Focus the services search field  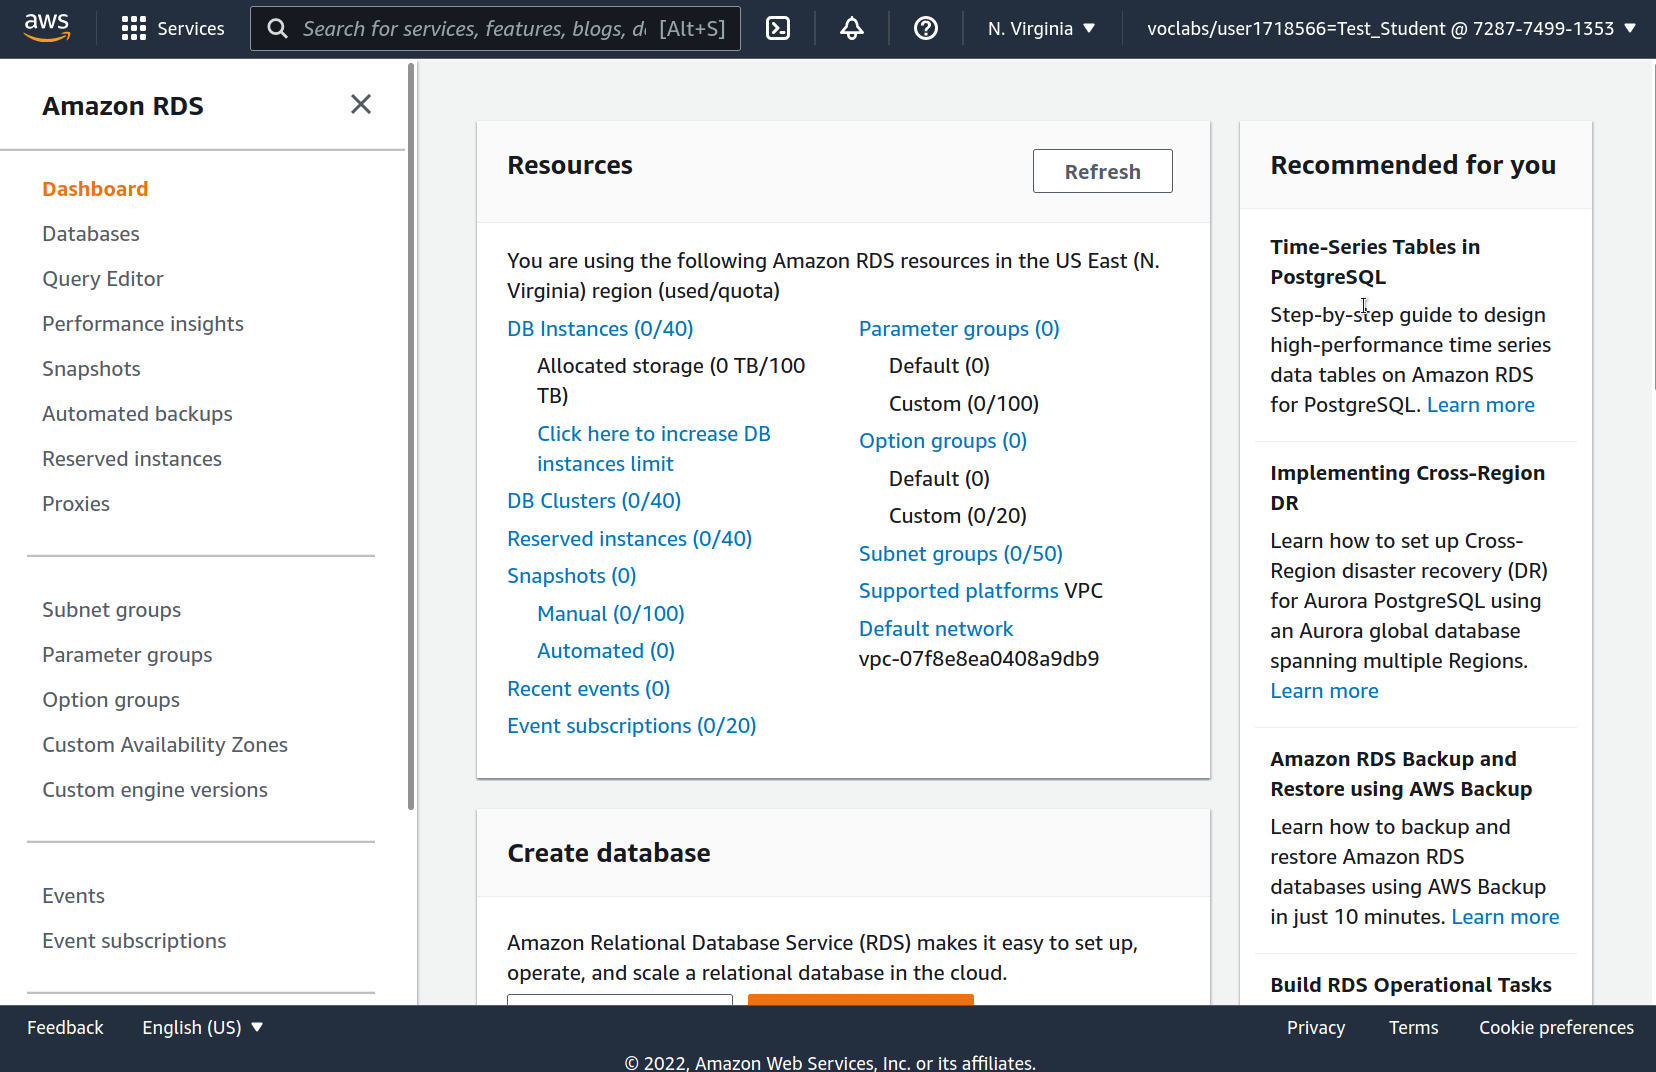coord(495,29)
